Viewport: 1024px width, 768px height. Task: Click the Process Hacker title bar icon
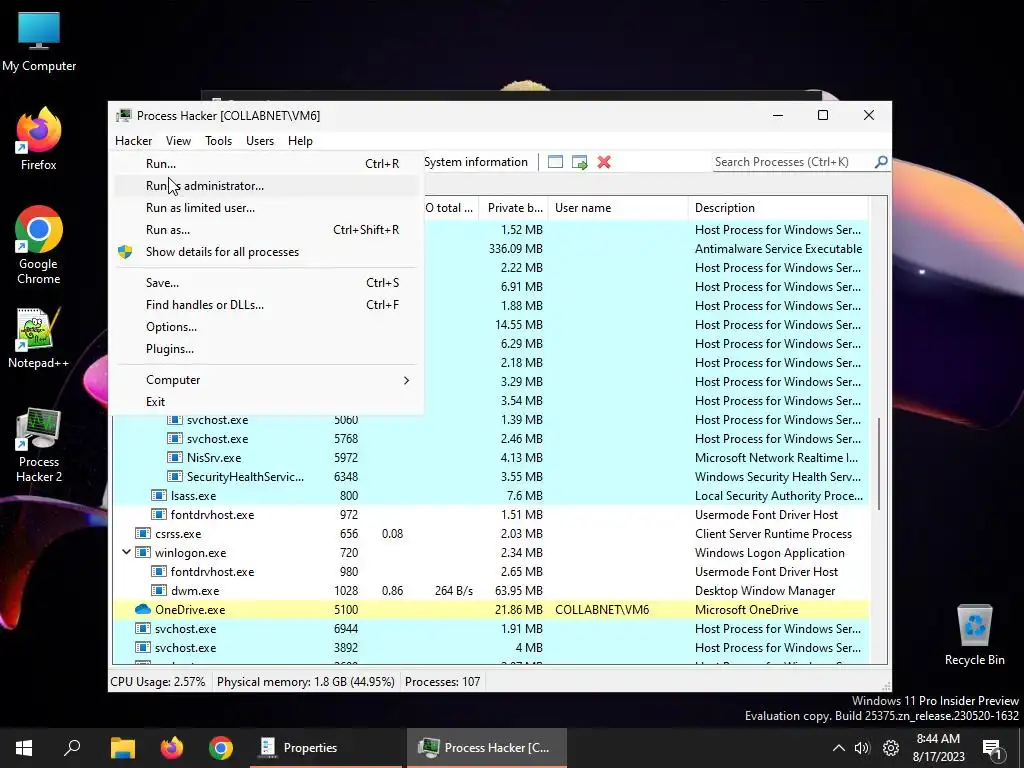point(123,116)
